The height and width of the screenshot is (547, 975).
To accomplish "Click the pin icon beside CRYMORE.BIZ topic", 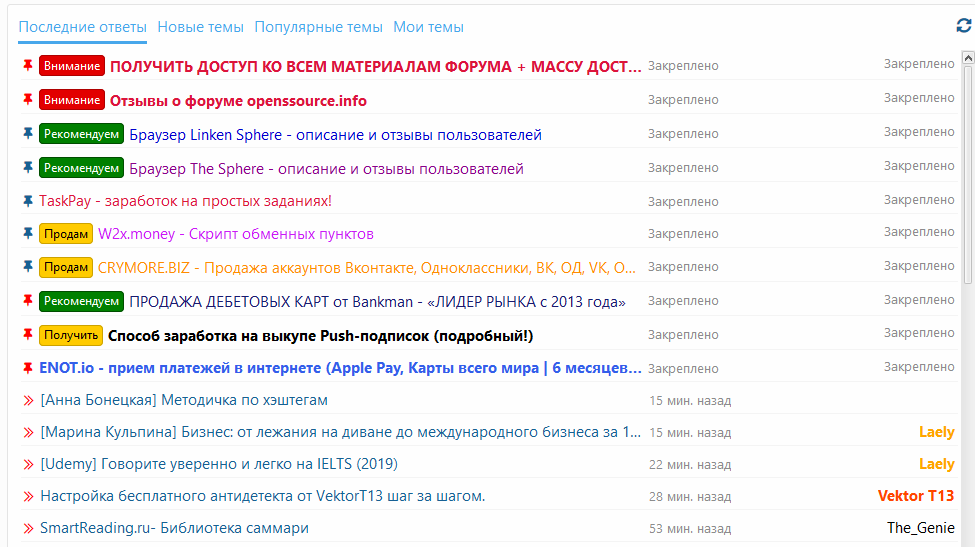I will (x=28, y=267).
